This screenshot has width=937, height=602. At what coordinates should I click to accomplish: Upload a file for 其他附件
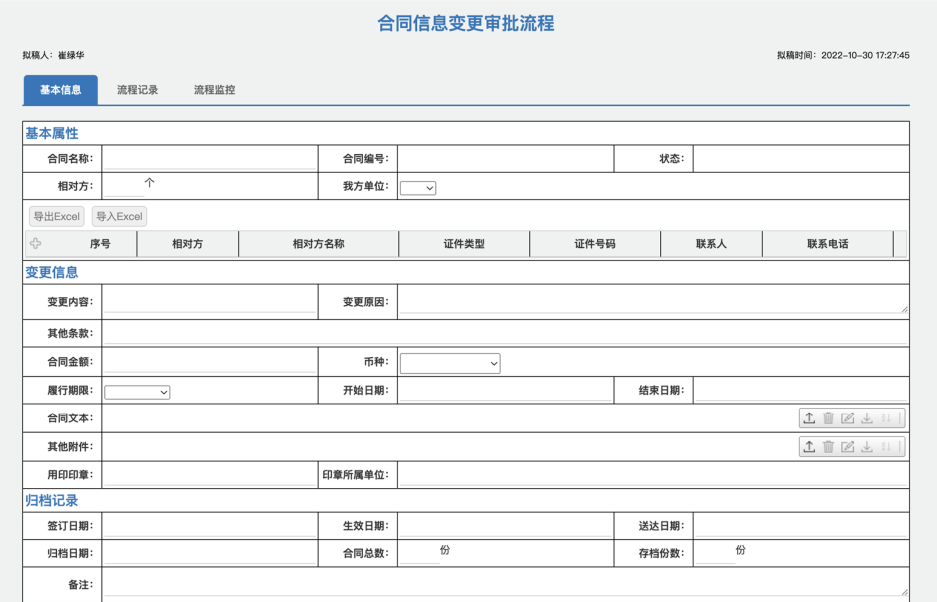tap(809, 447)
